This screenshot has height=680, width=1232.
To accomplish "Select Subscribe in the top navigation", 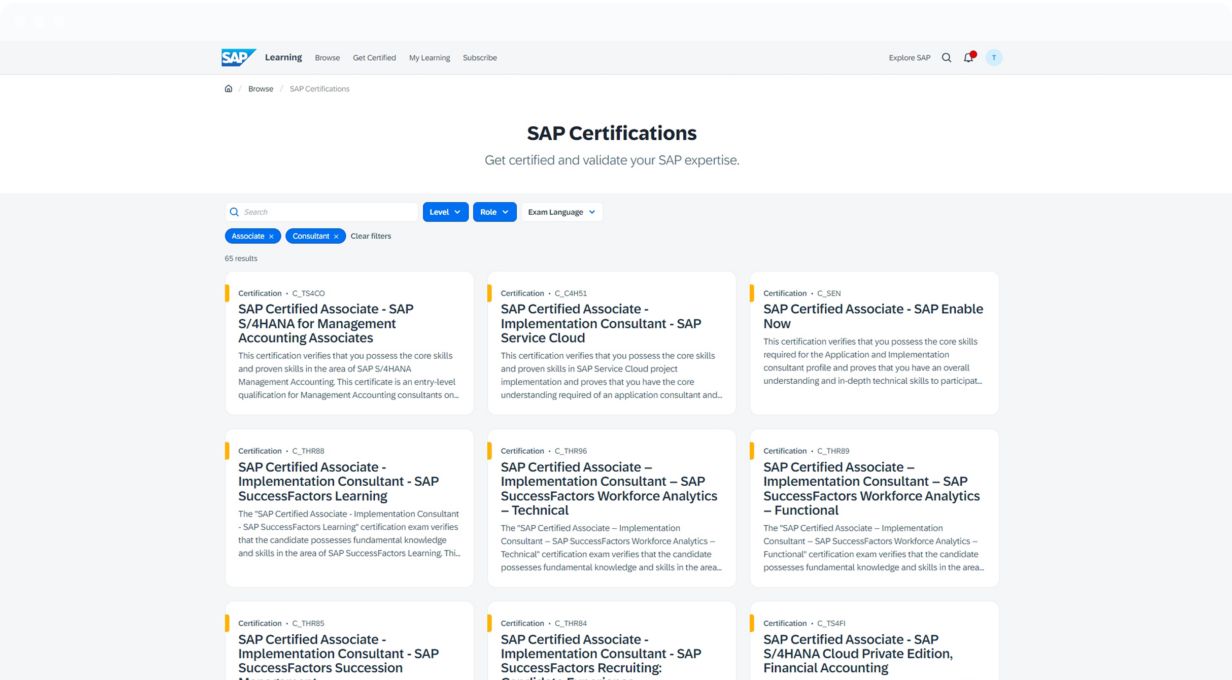I will [x=479, y=58].
